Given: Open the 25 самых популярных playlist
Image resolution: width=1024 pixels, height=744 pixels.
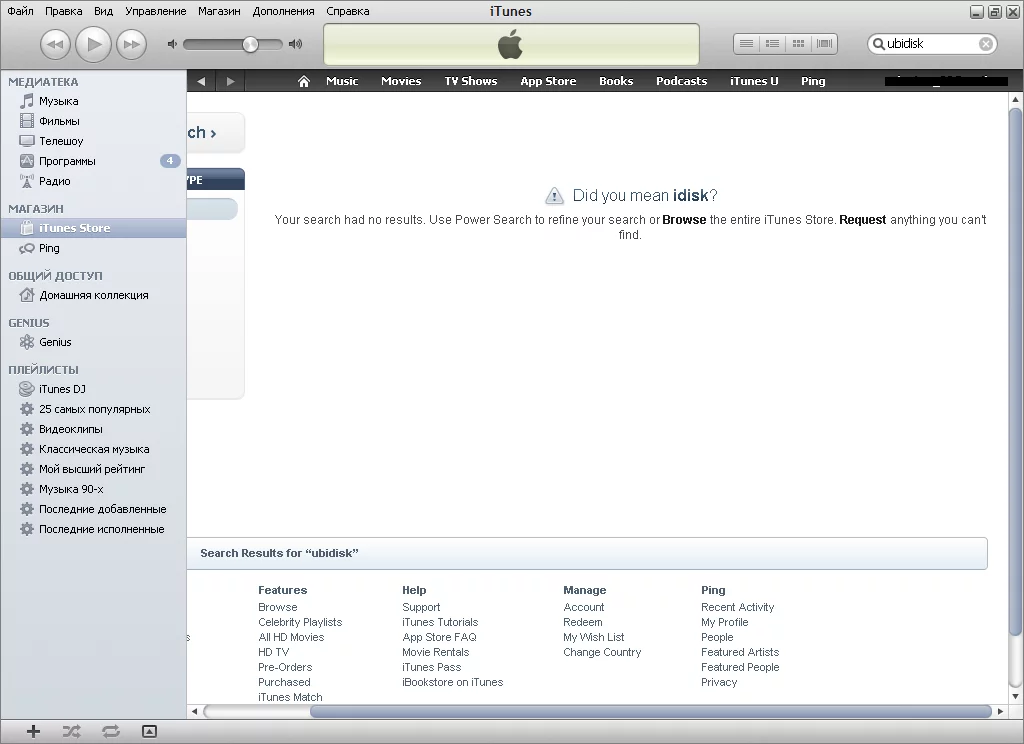Looking at the screenshot, I should [93, 409].
